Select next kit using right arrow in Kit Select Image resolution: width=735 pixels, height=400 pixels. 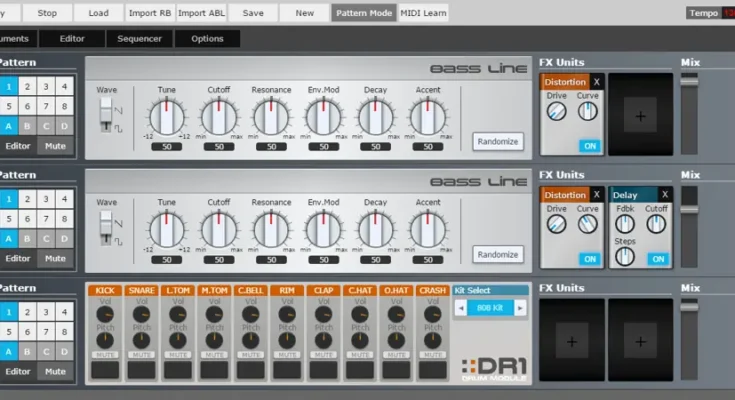[521, 308]
